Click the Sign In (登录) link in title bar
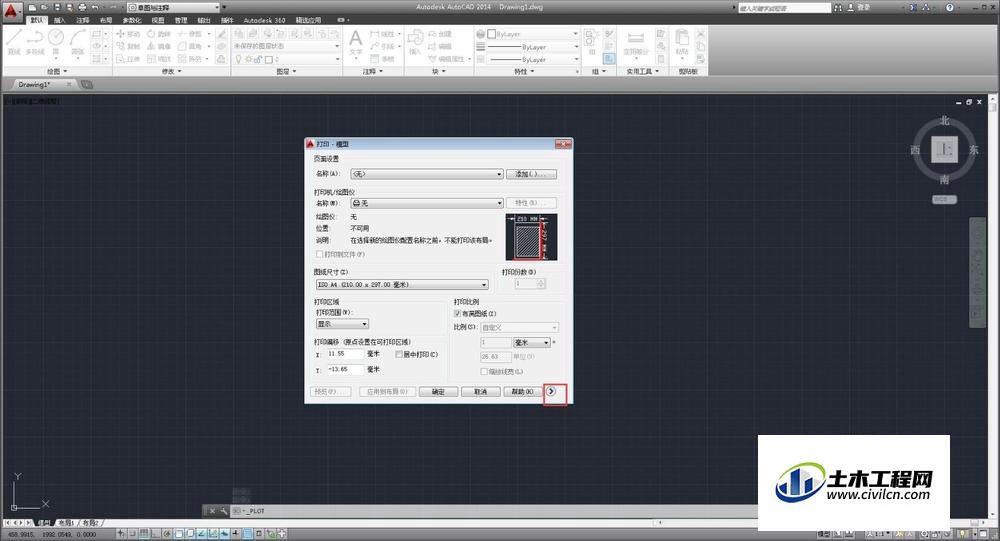 (864, 8)
